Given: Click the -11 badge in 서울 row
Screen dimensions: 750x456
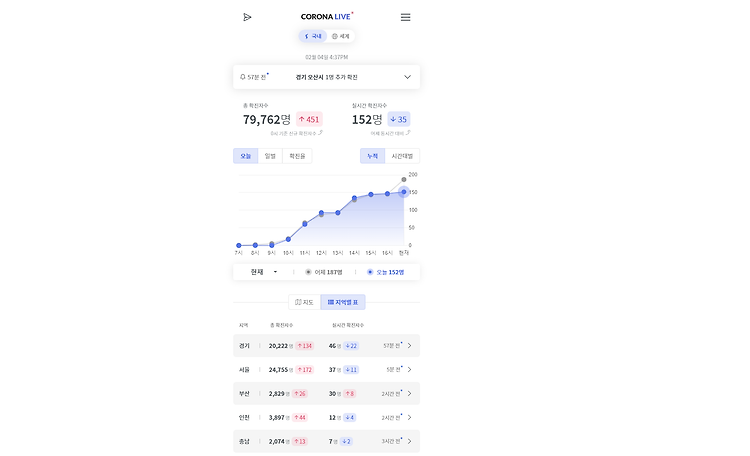Looking at the screenshot, I should (x=351, y=369).
